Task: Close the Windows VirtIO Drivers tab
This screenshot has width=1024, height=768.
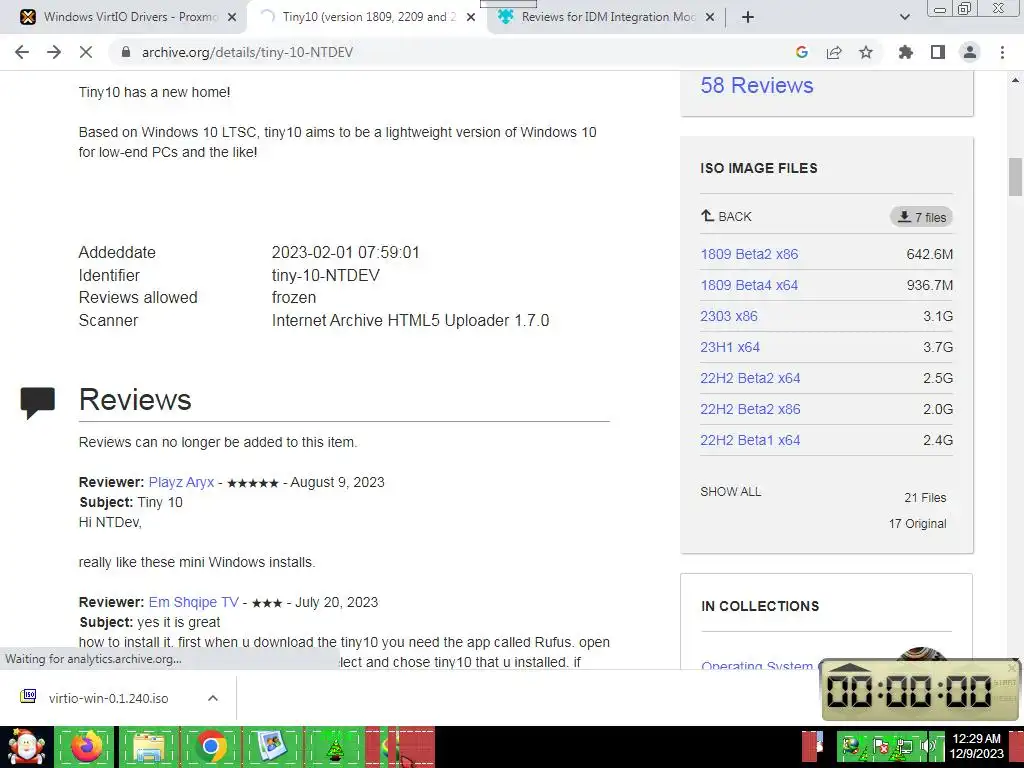Action: click(x=231, y=17)
